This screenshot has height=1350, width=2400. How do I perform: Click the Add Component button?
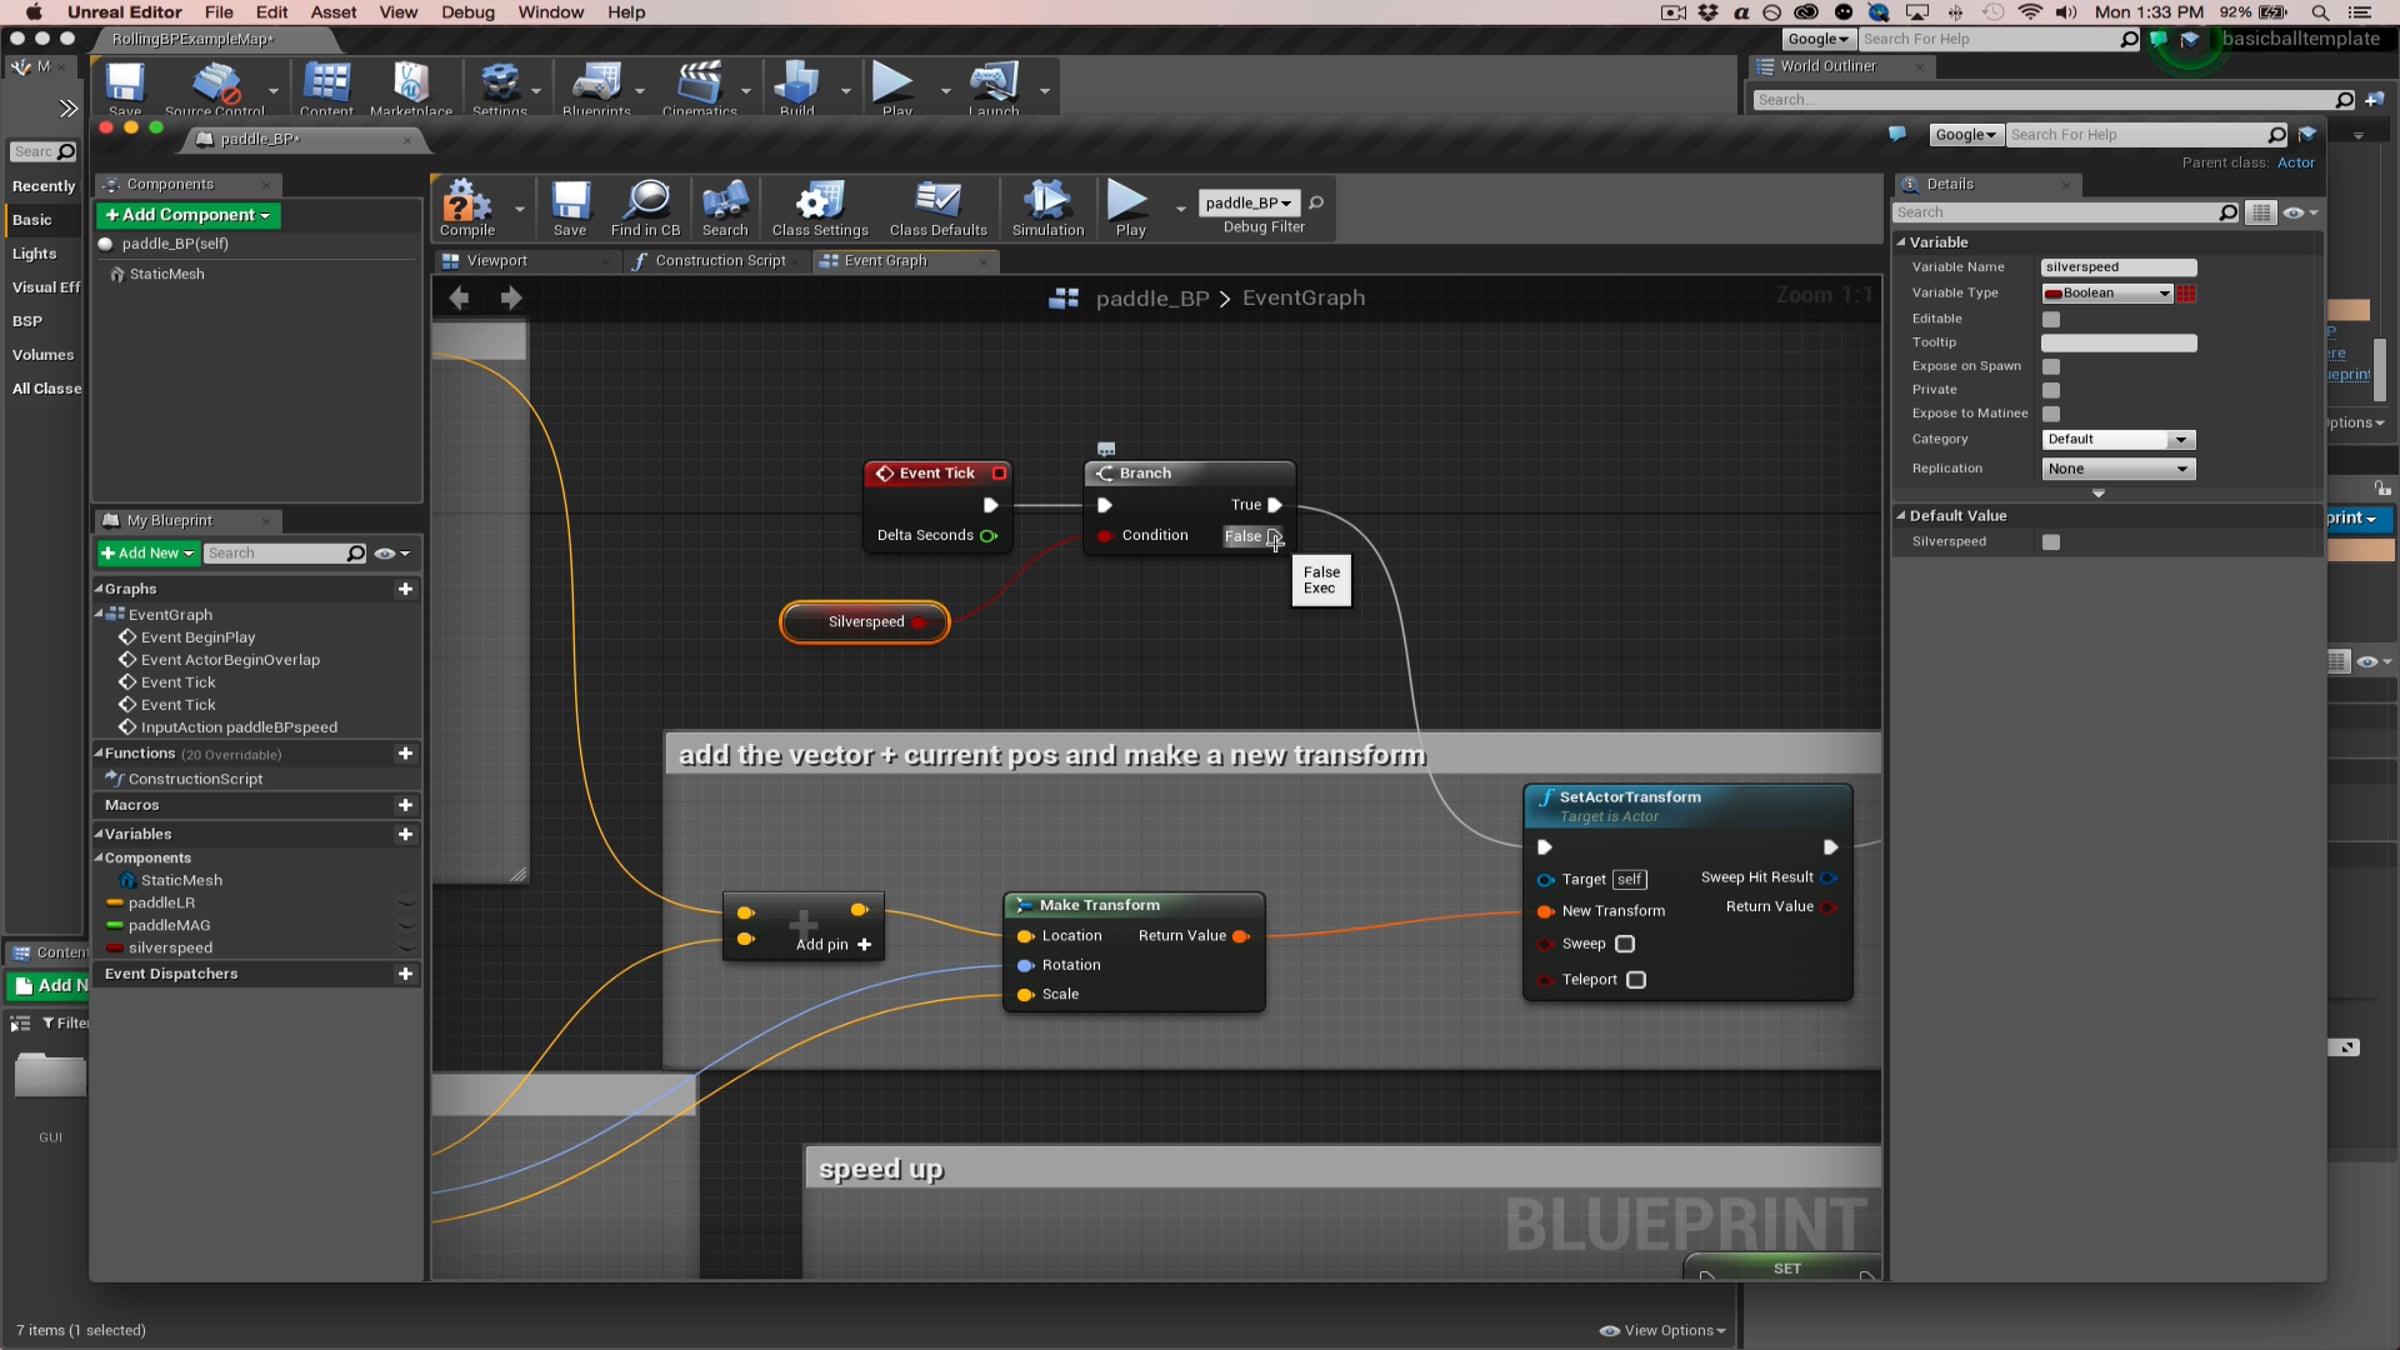click(x=187, y=215)
